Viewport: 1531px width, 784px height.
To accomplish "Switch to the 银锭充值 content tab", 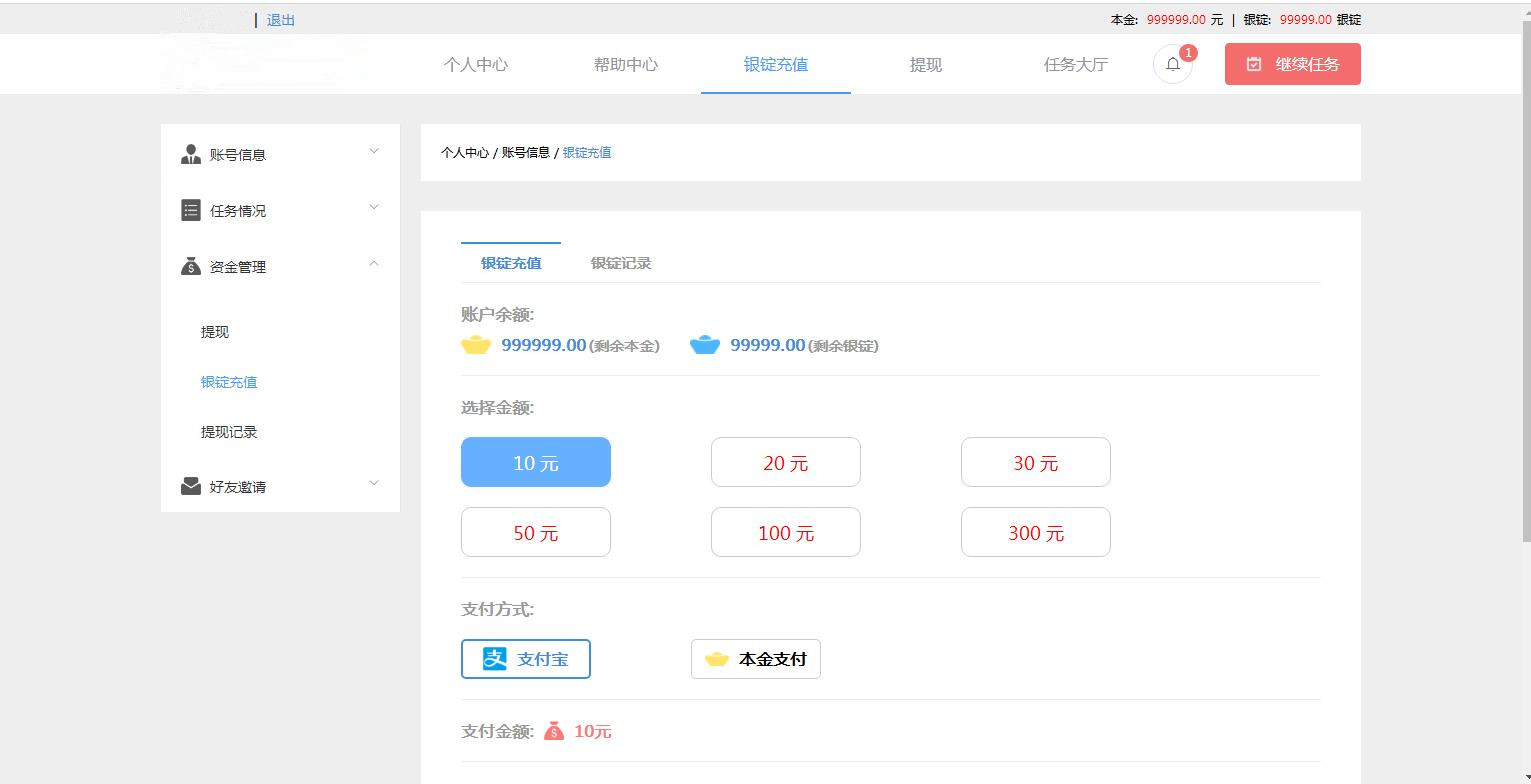I will click(x=511, y=263).
